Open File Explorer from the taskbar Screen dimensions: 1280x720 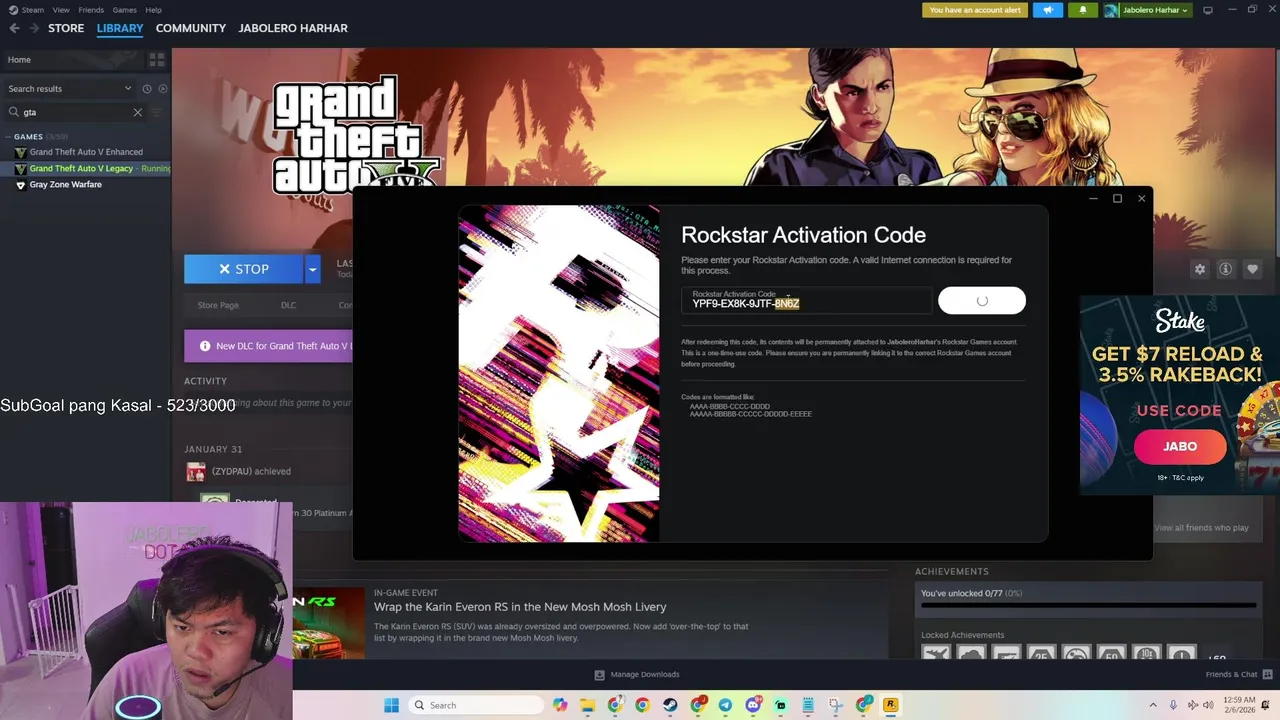[587, 705]
